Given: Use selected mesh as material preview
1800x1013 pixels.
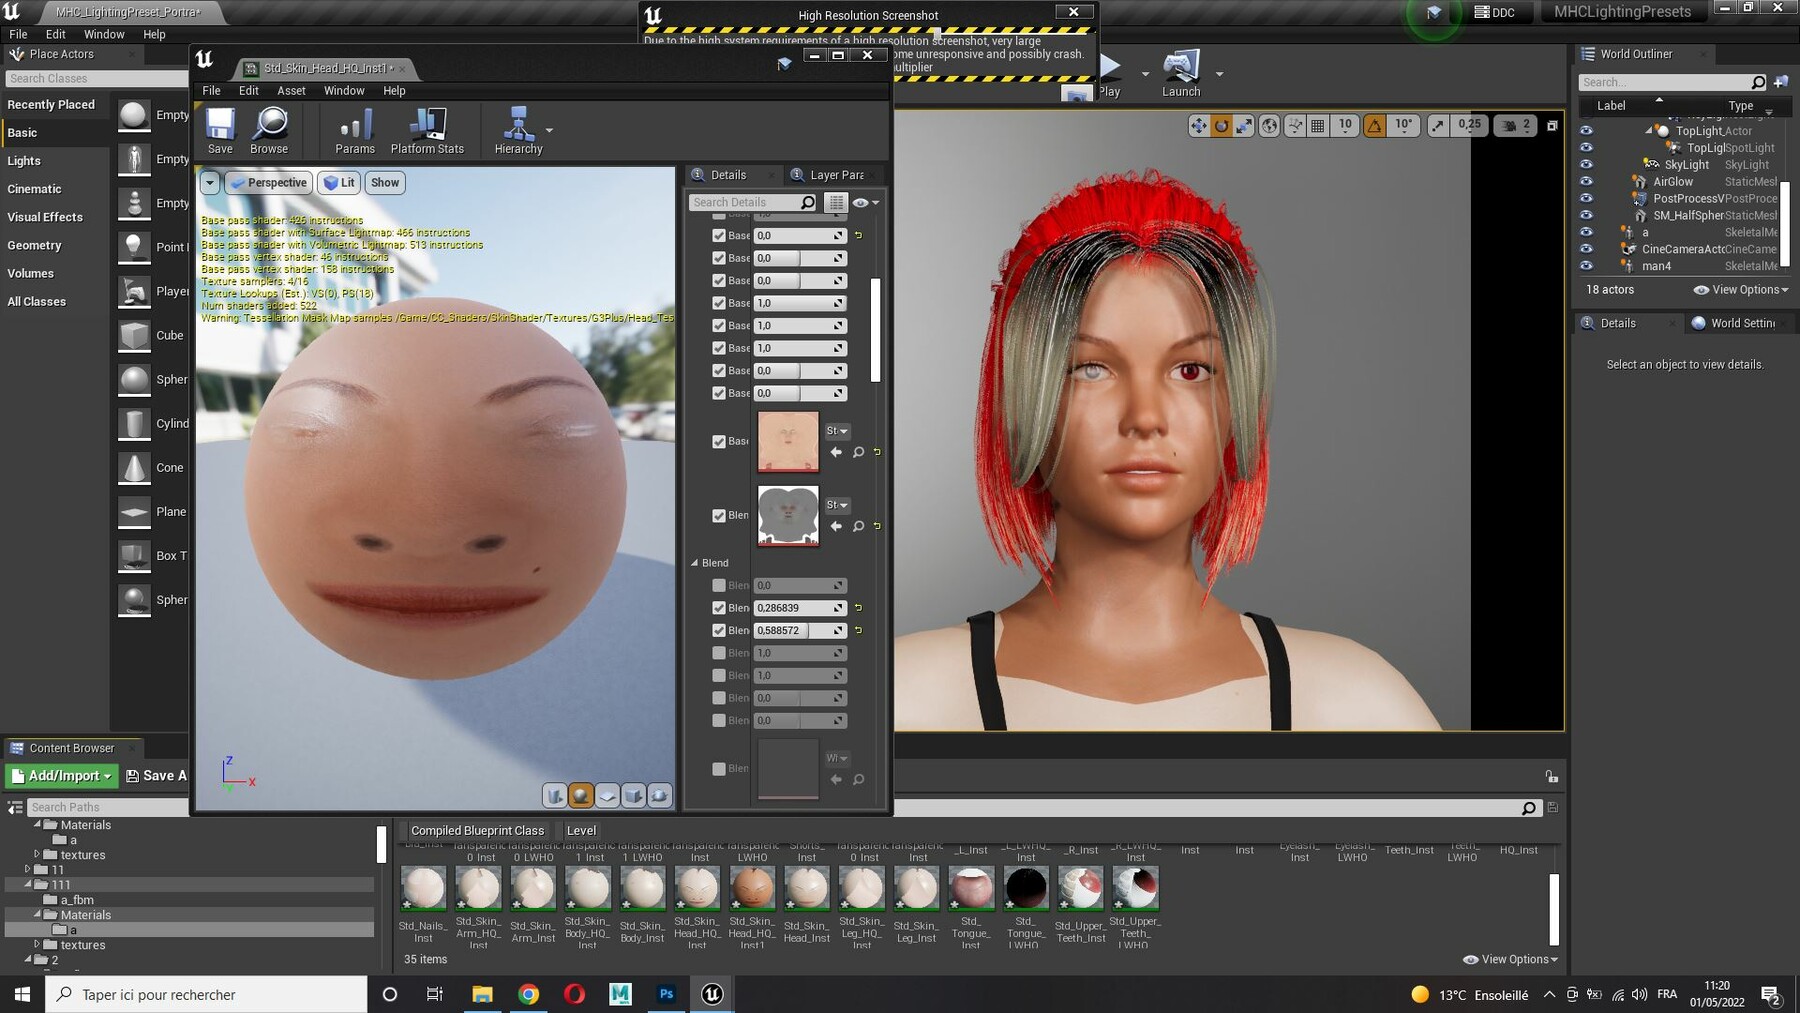Looking at the screenshot, I should pyautogui.click(x=659, y=795).
